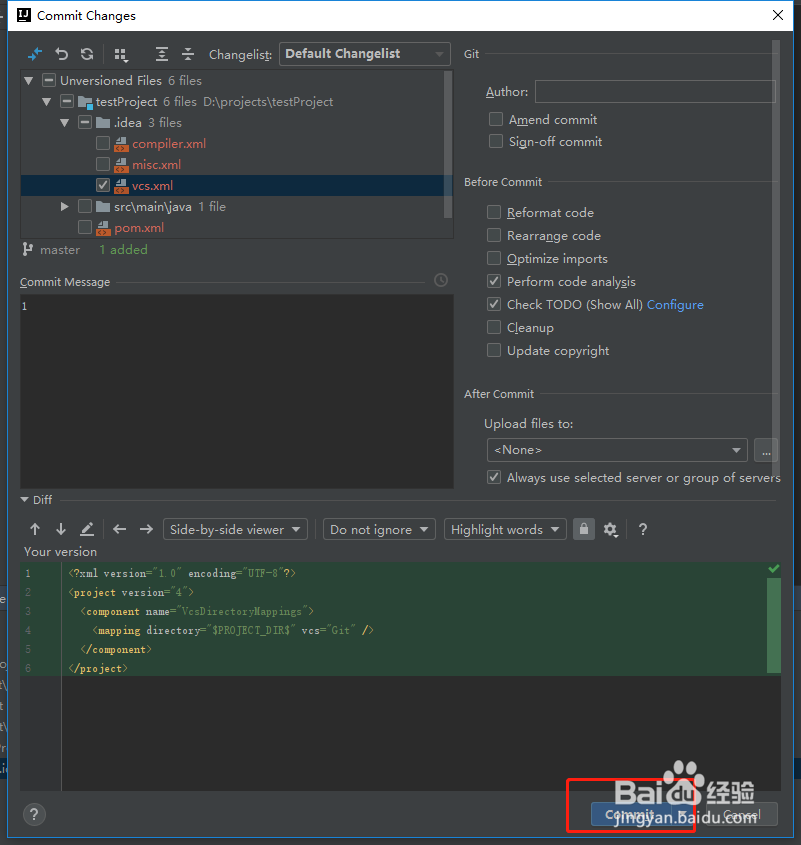The width and height of the screenshot is (801, 845).
Task: Collapse the .idea folder node
Action: coord(65,123)
